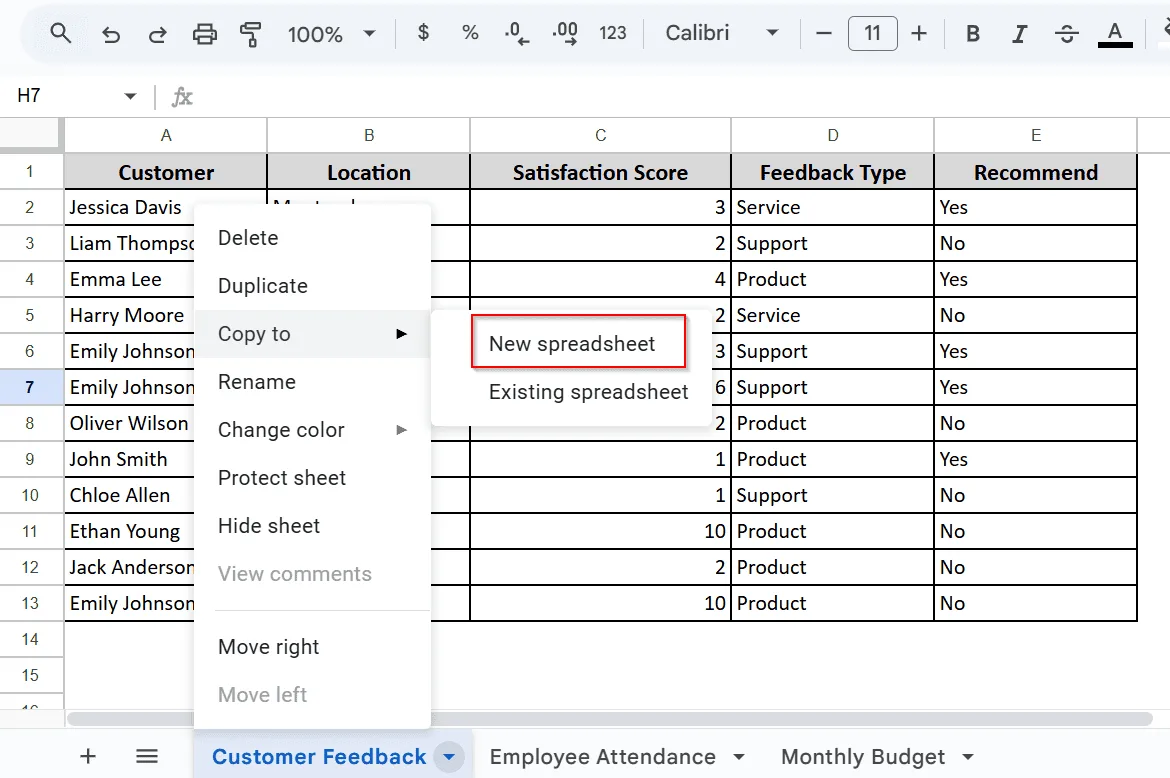
Task: Print the spreadsheet
Action: pos(204,34)
